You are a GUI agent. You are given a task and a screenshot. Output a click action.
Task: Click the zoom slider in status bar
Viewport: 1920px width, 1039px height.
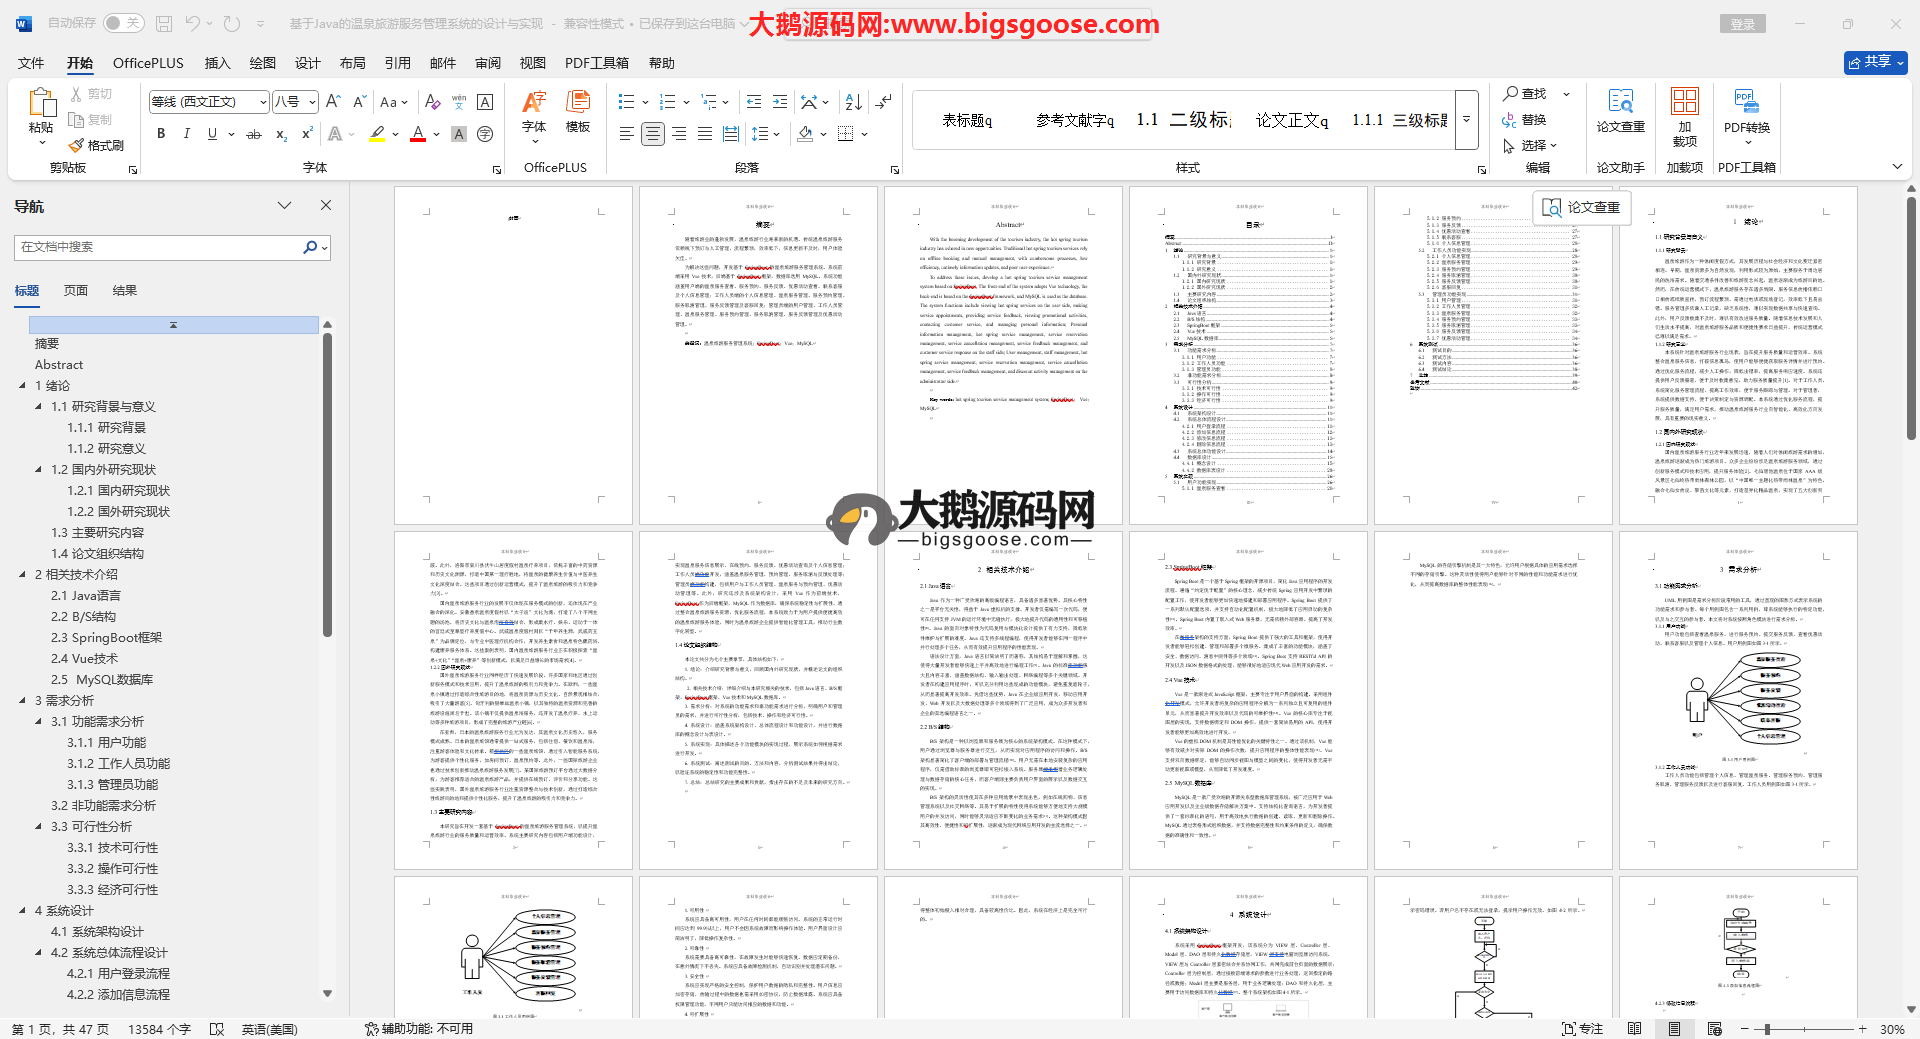pyautogui.click(x=1767, y=1029)
